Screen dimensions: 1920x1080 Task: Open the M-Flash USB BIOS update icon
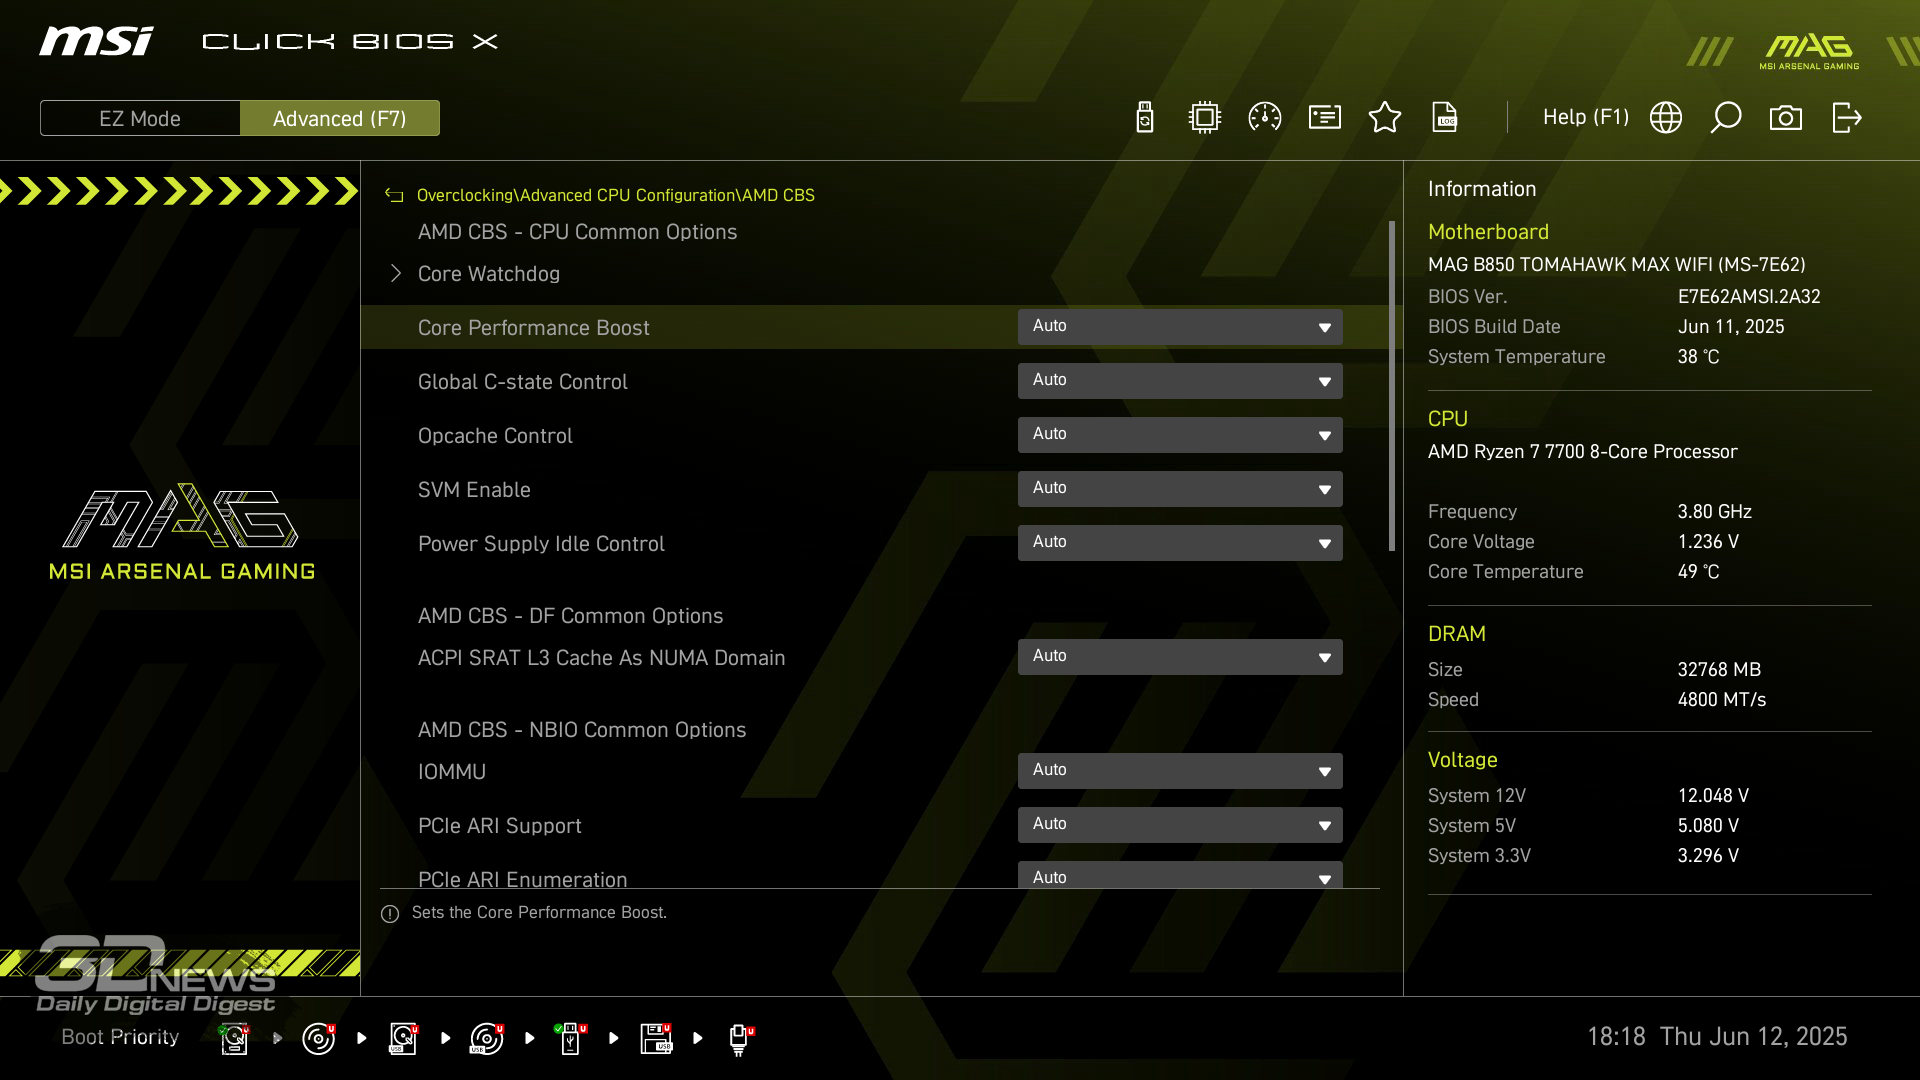[1145, 118]
